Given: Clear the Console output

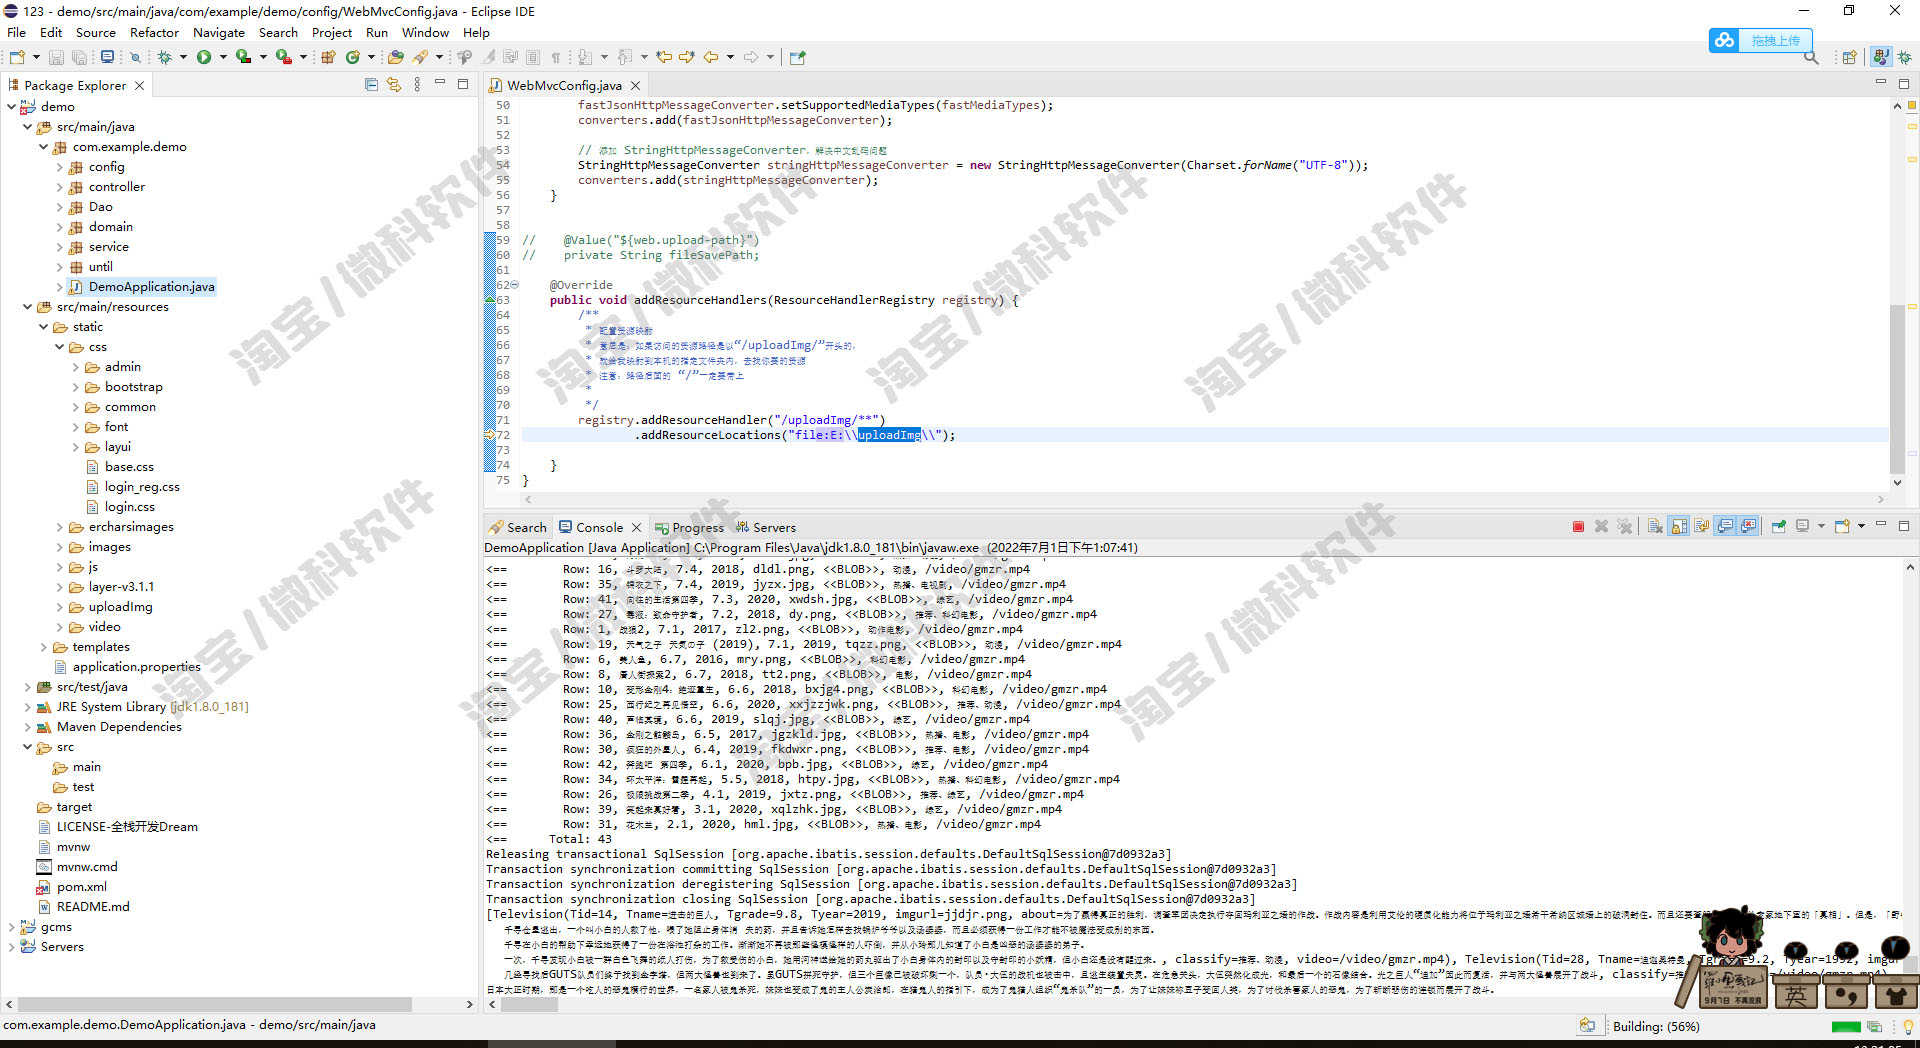Looking at the screenshot, I should 1655,526.
